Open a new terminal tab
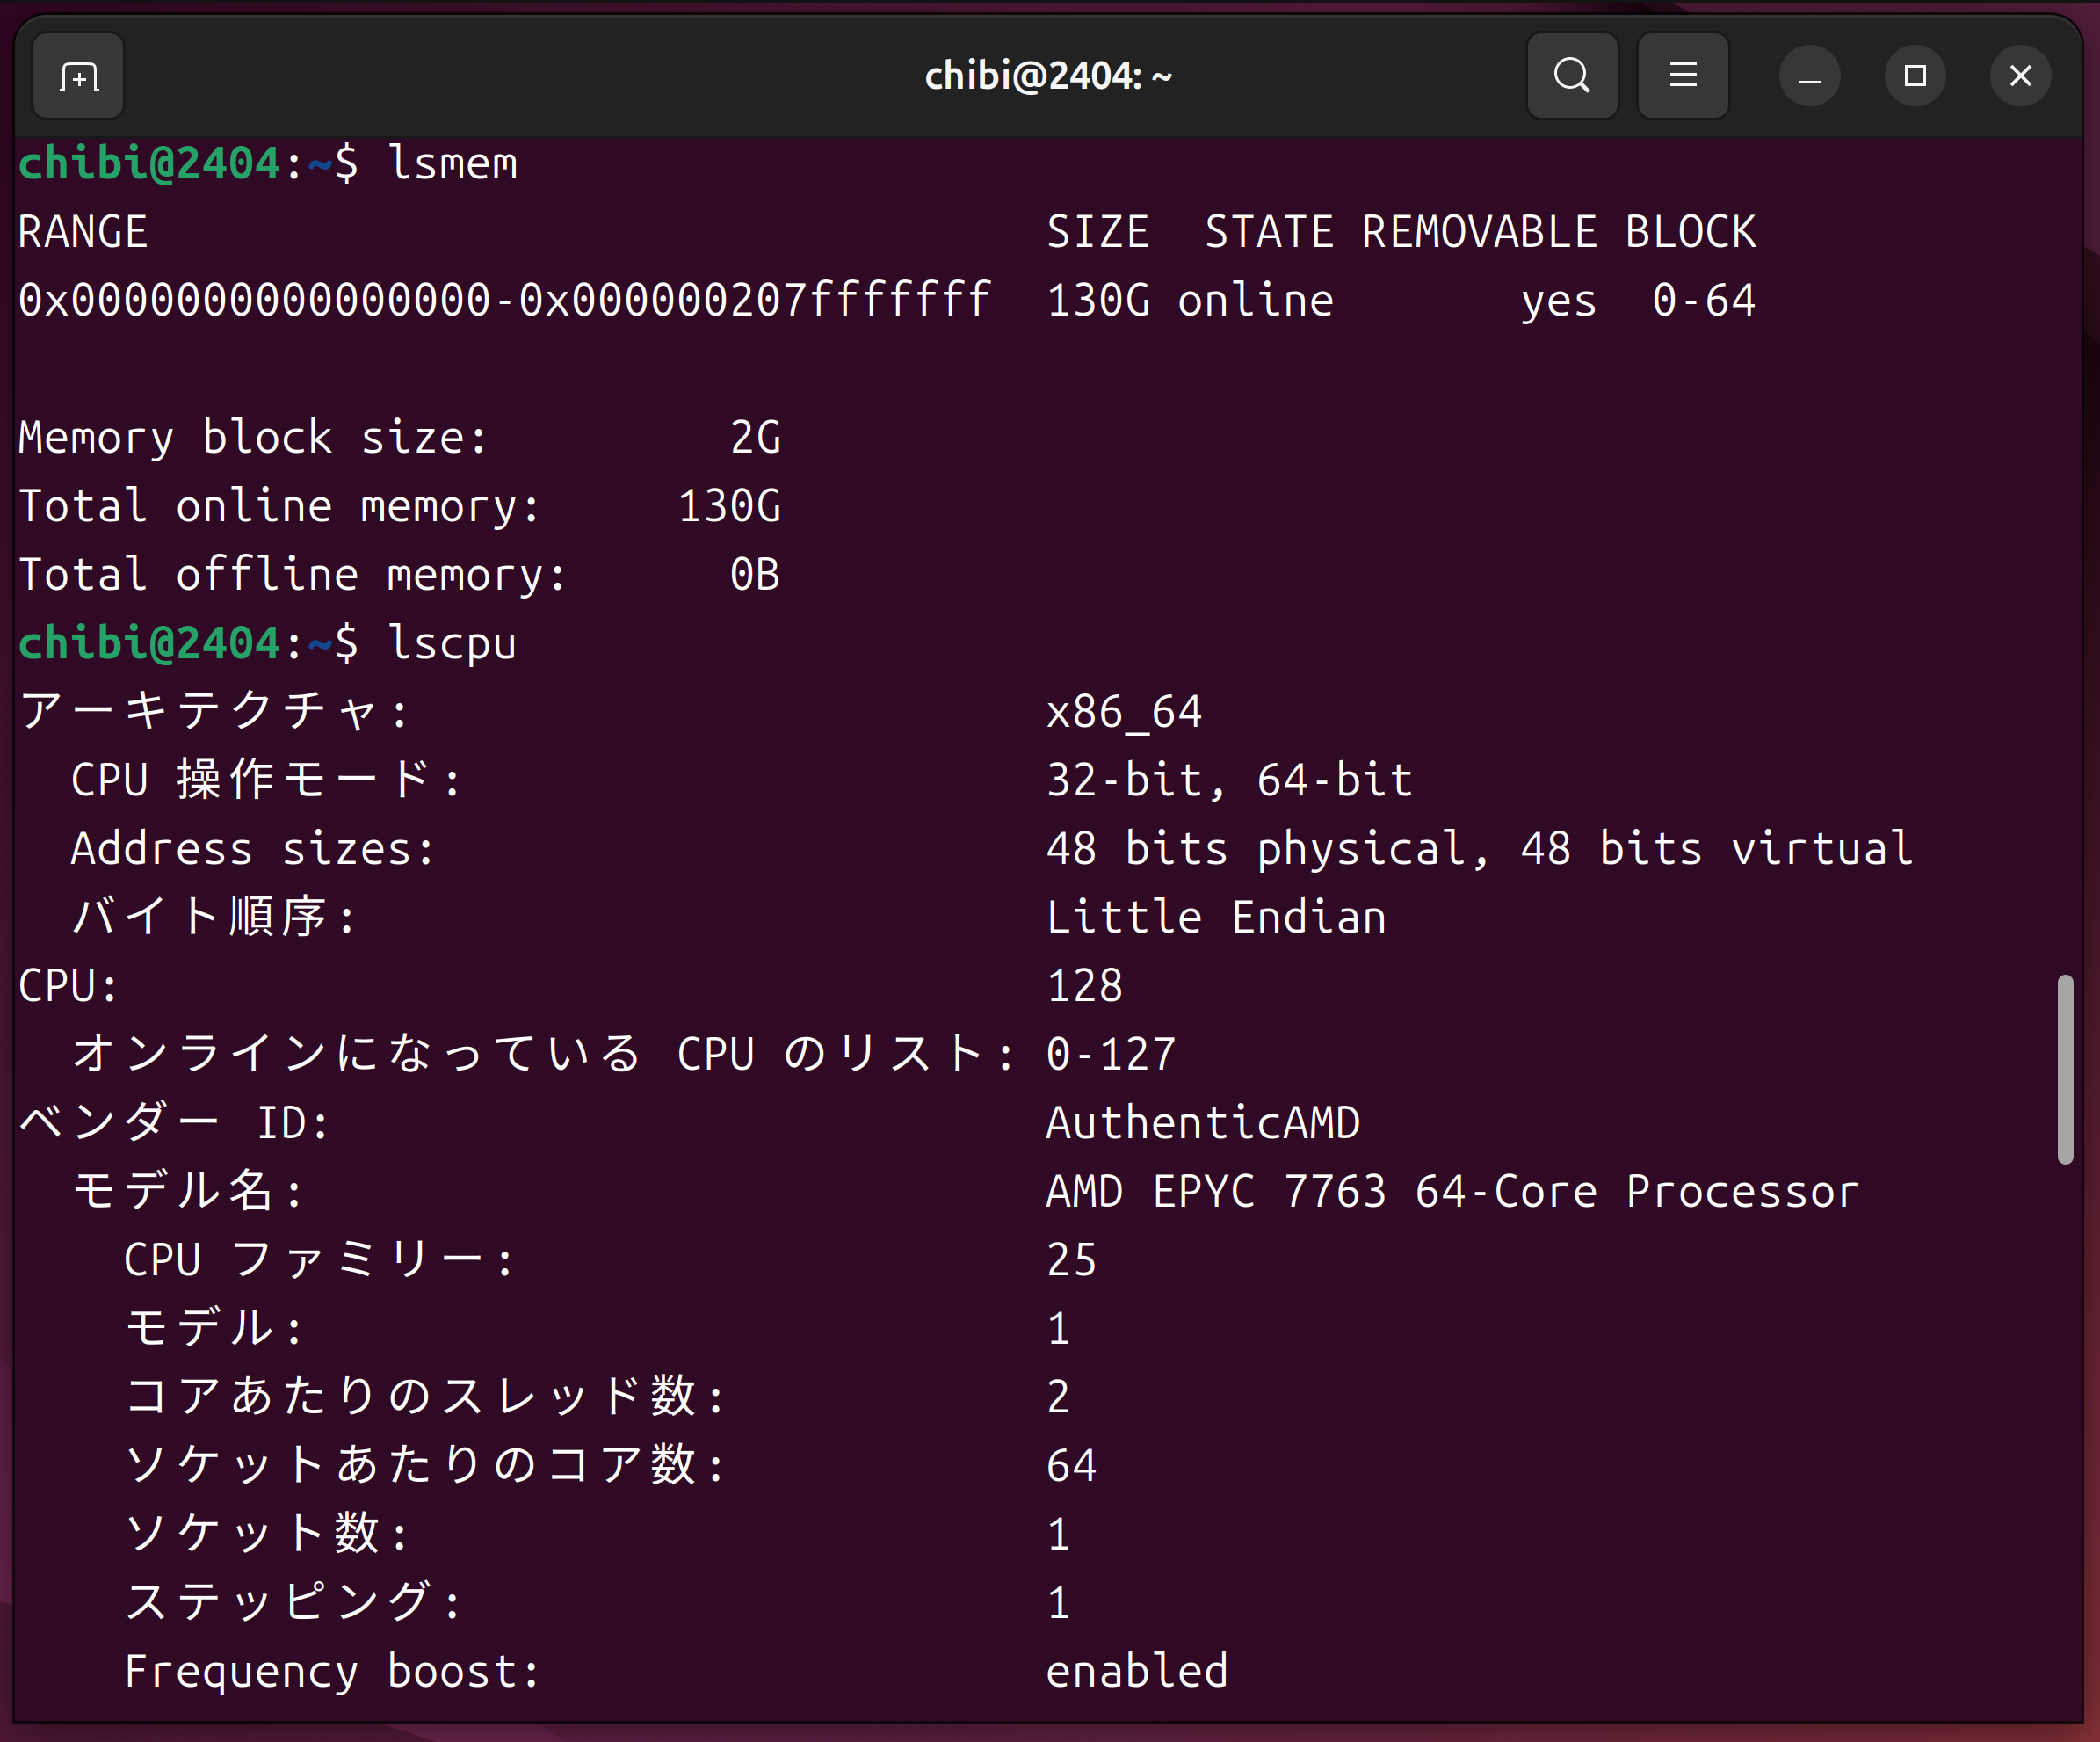2100x1742 pixels. (x=78, y=76)
